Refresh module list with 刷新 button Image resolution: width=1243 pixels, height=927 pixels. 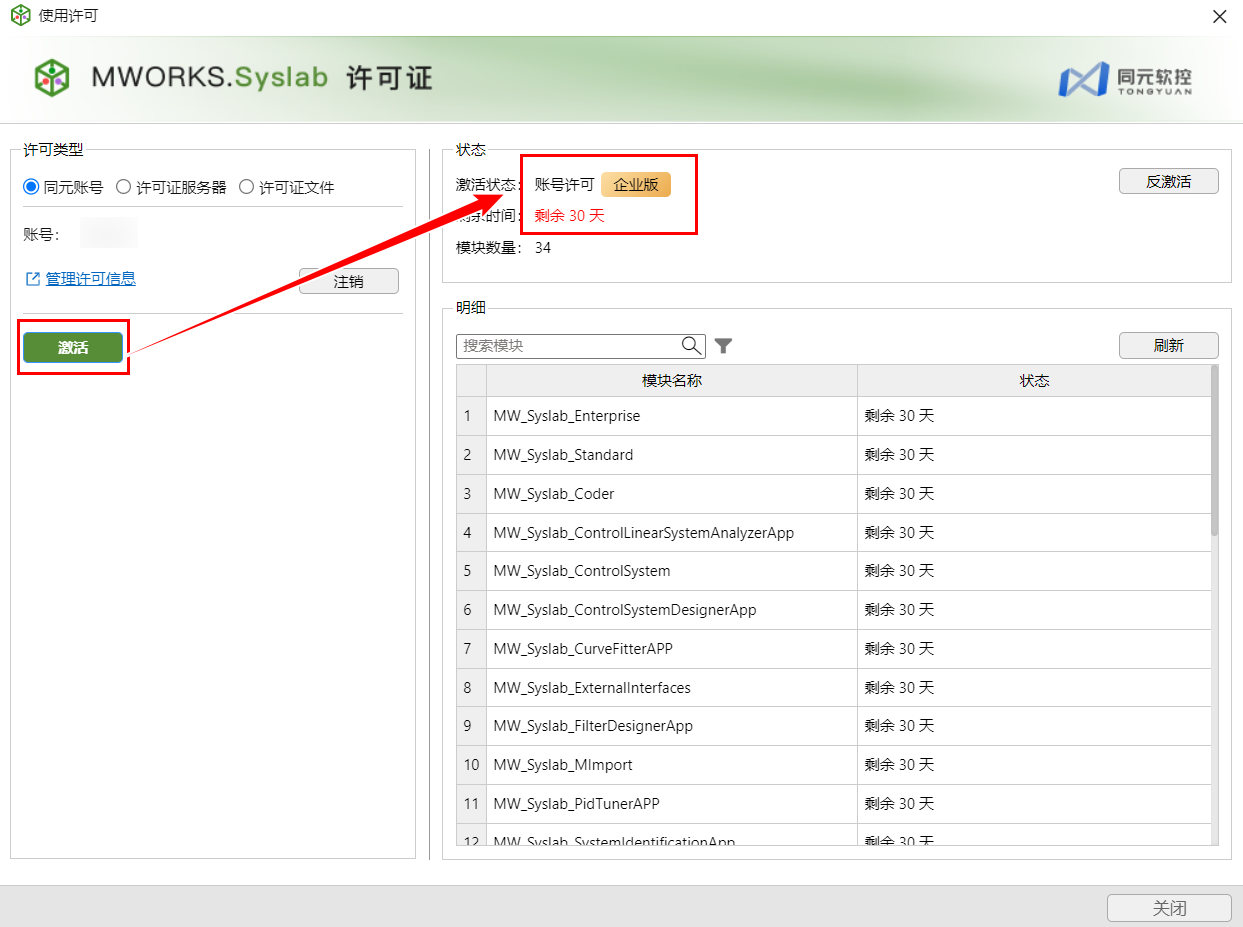coord(1168,346)
